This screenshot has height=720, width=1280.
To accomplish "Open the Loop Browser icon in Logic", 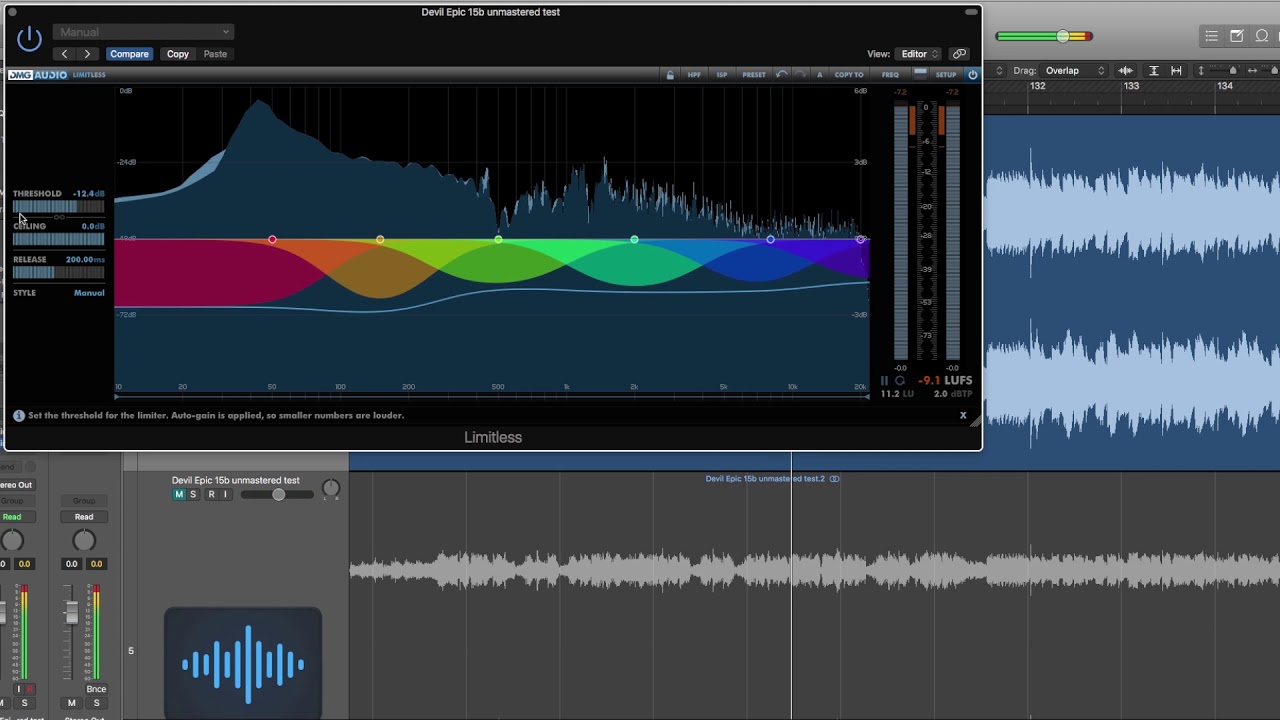I will [x=1262, y=36].
